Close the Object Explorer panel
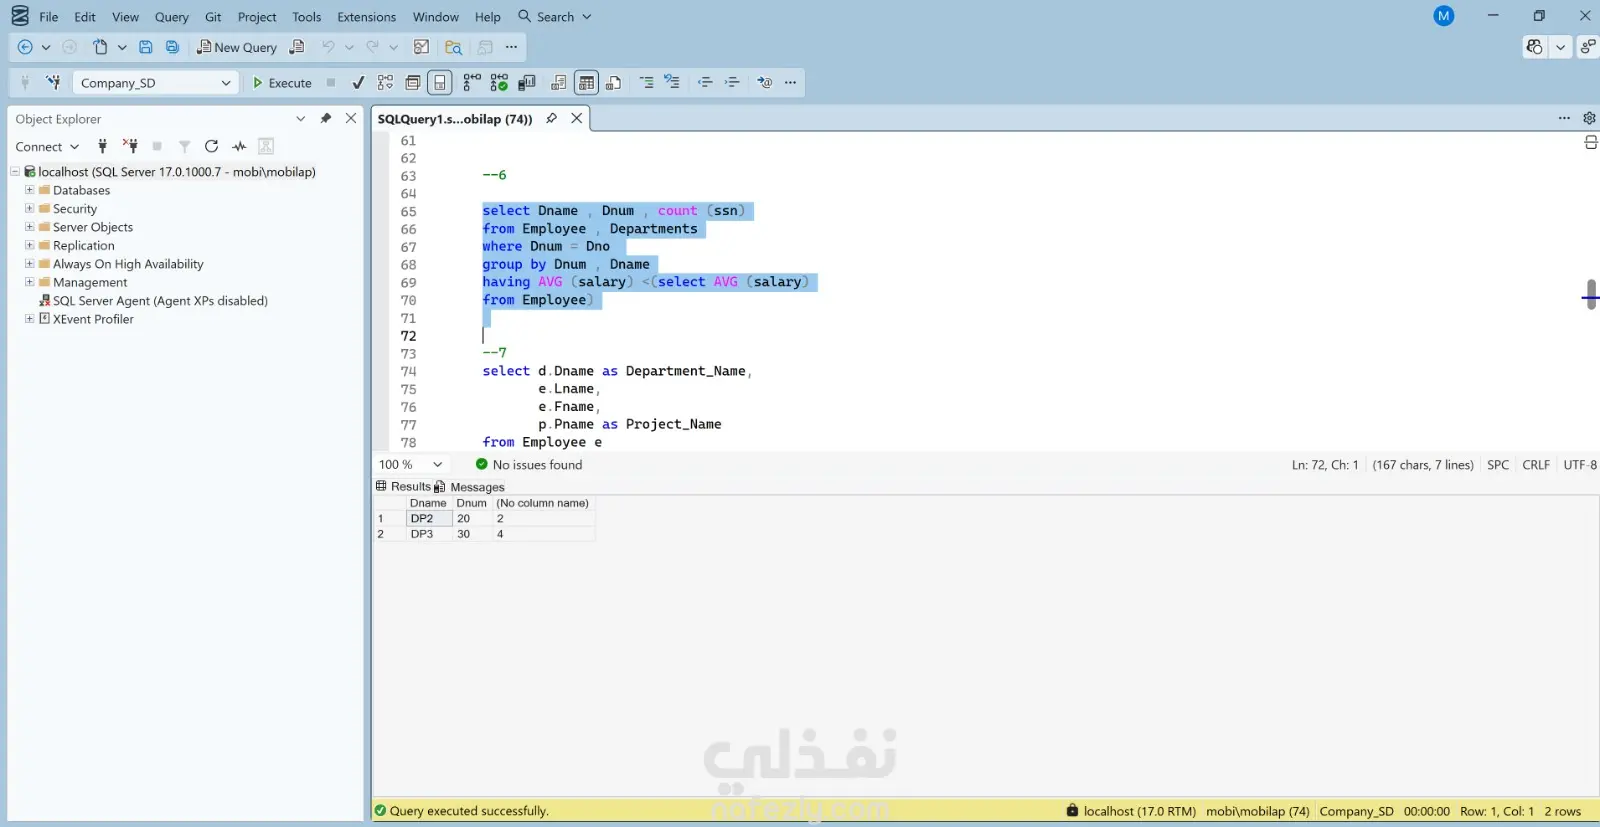The height and width of the screenshot is (827, 1600). [351, 119]
